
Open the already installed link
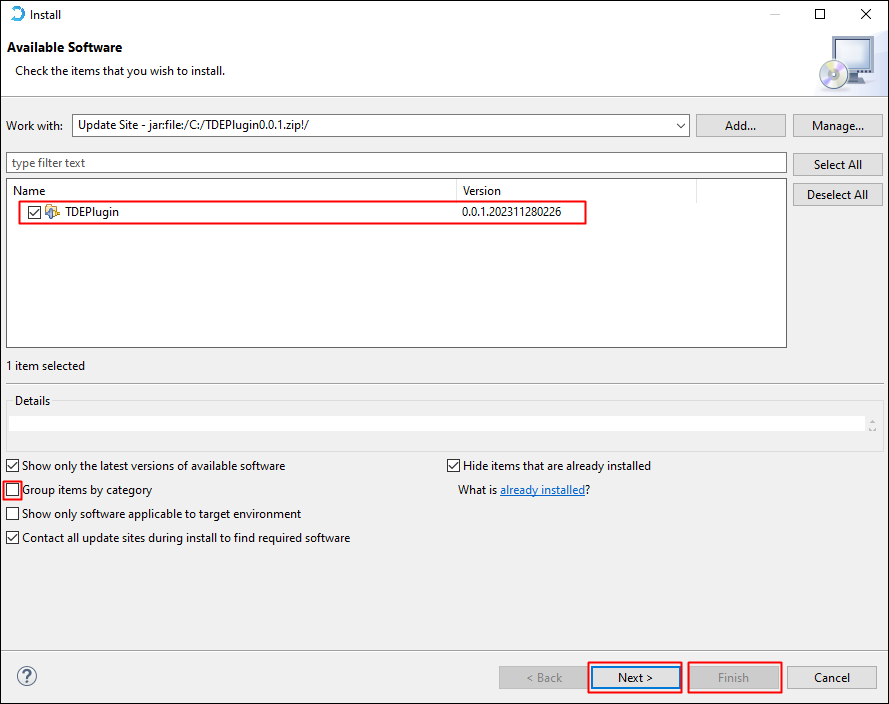542,490
